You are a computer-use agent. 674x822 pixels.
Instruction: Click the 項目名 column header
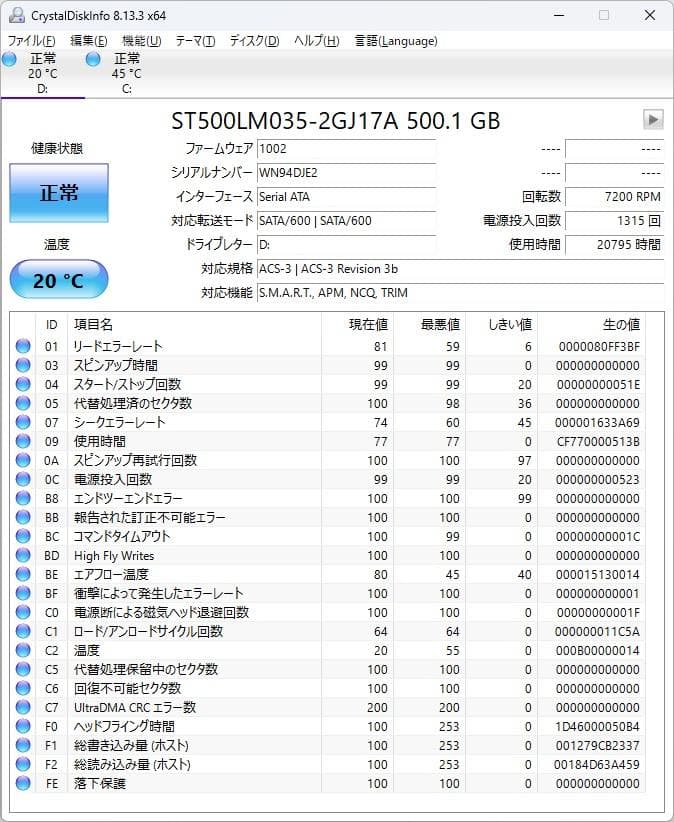(x=194, y=325)
